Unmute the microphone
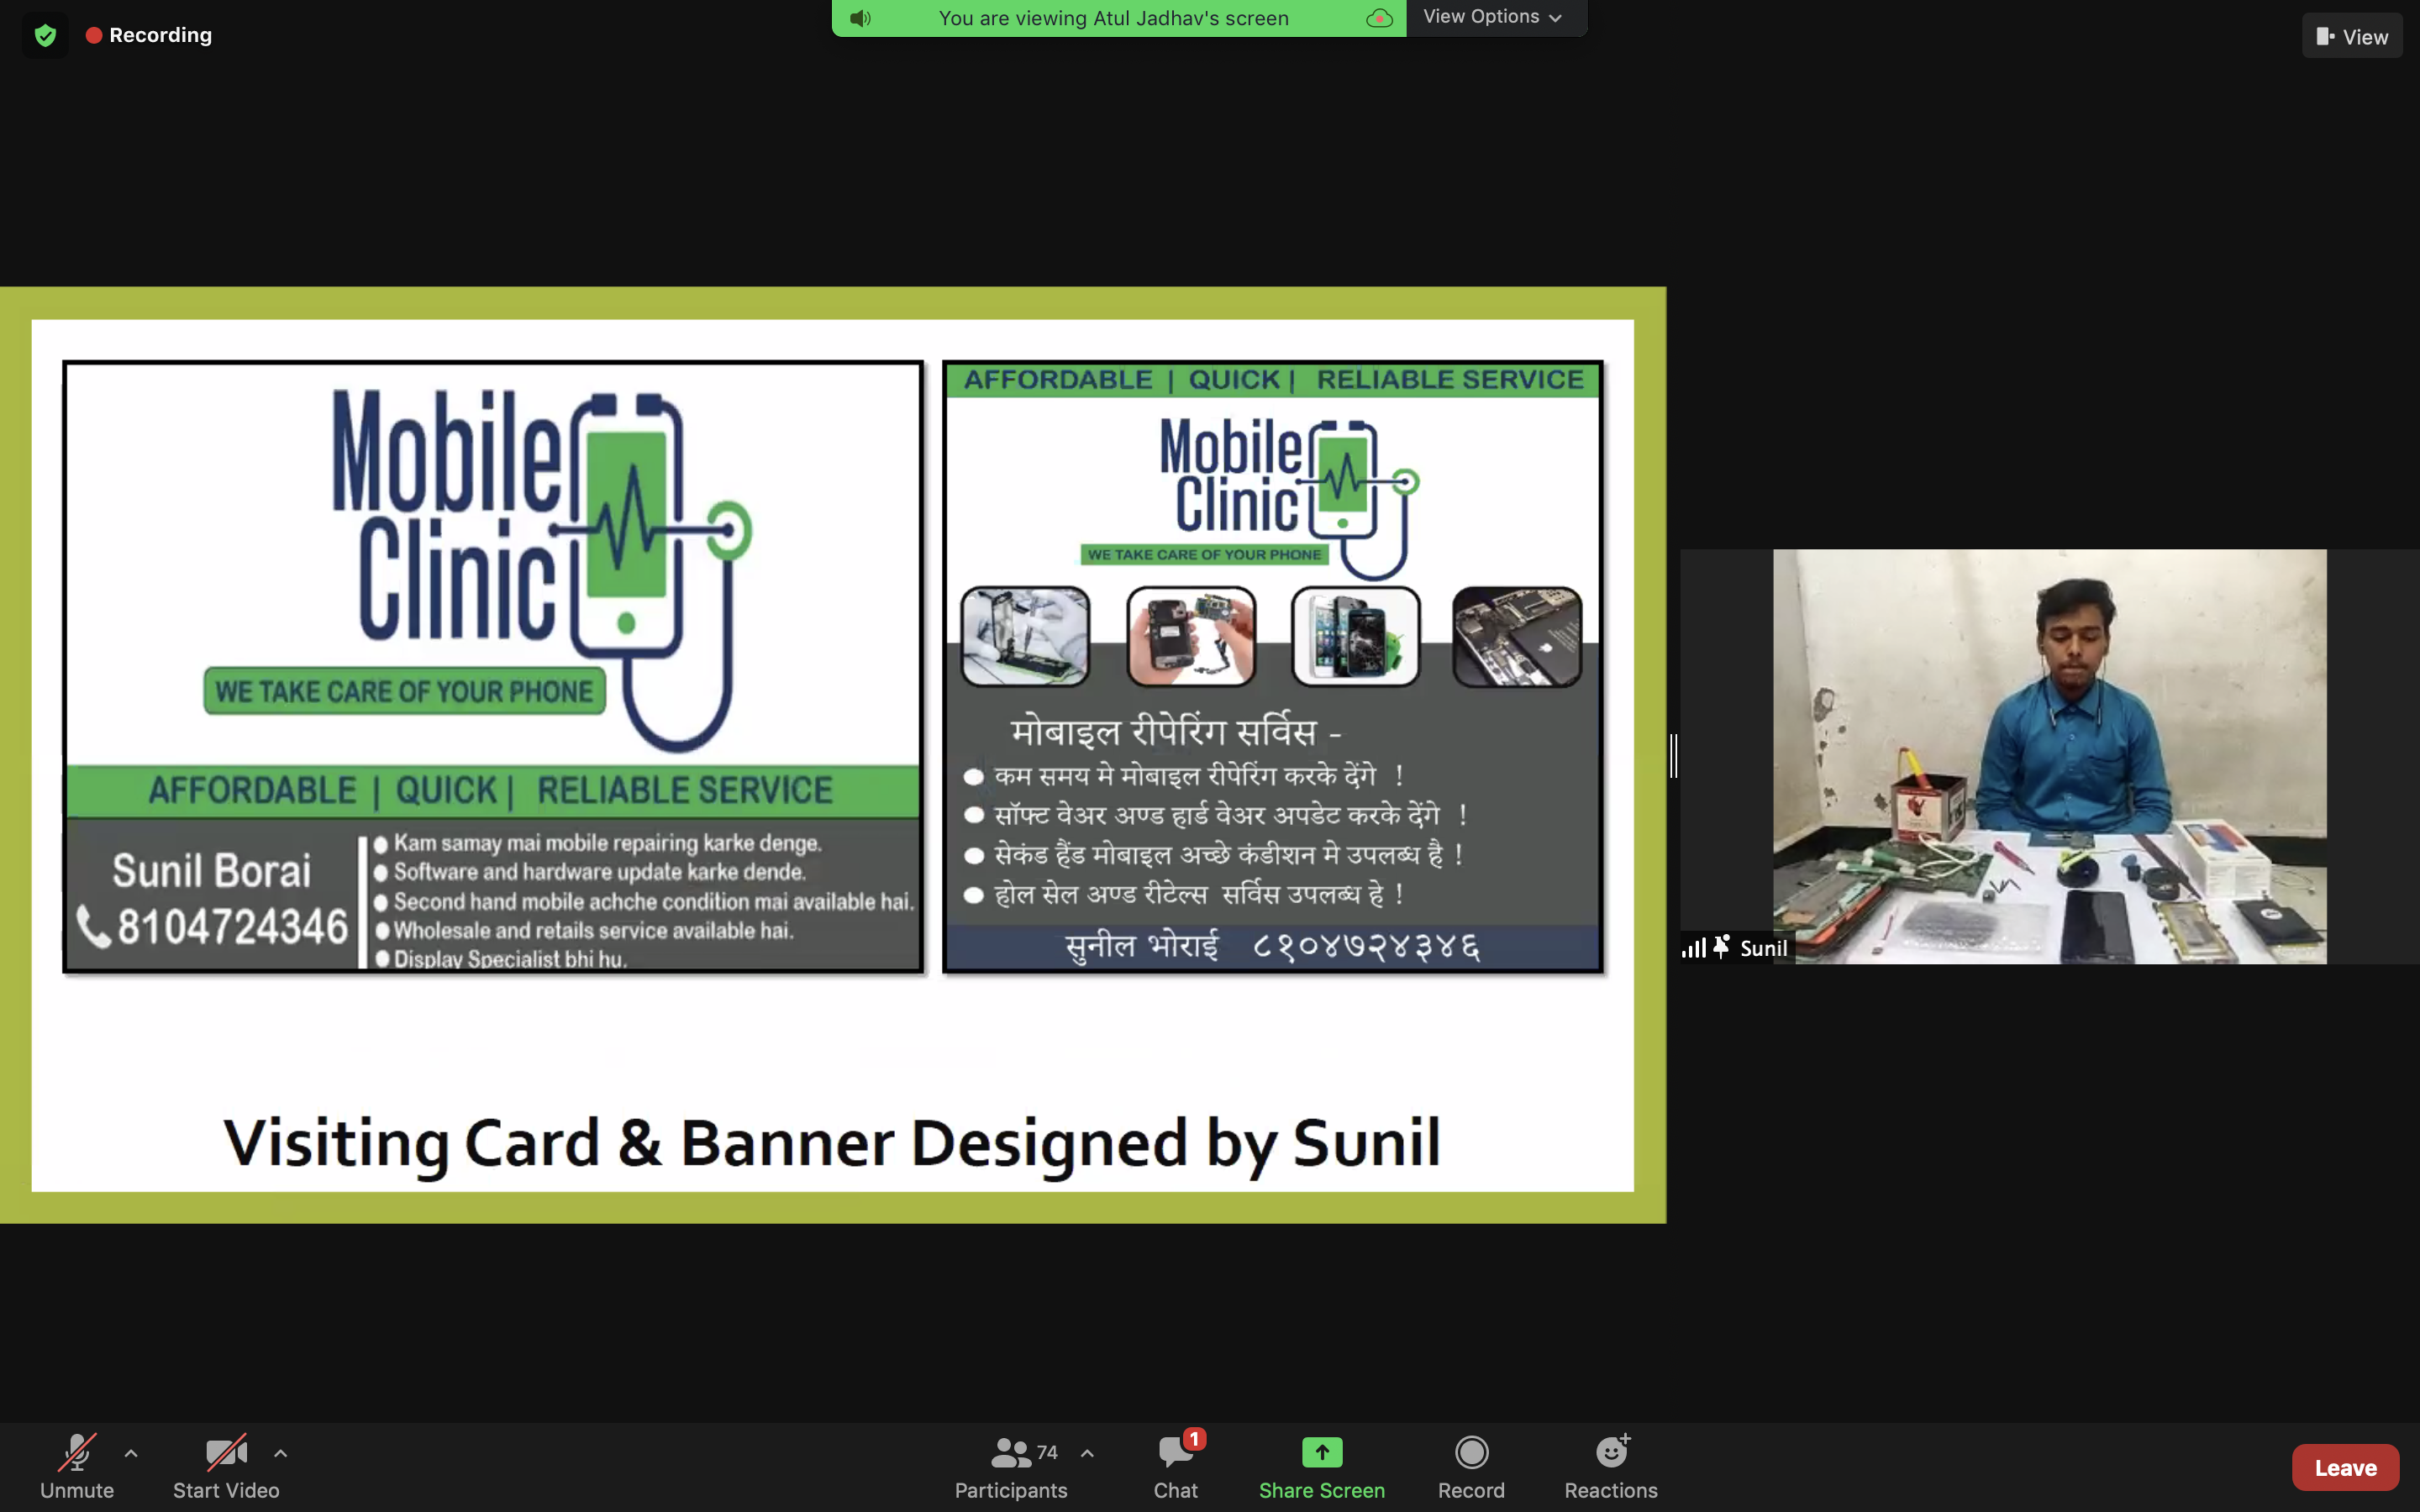 pos(77,1466)
